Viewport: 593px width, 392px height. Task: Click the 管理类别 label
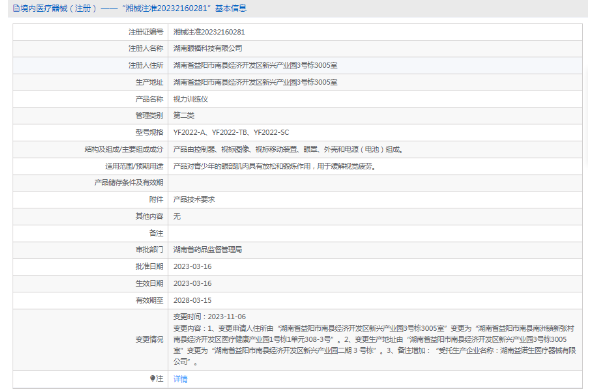(149, 116)
